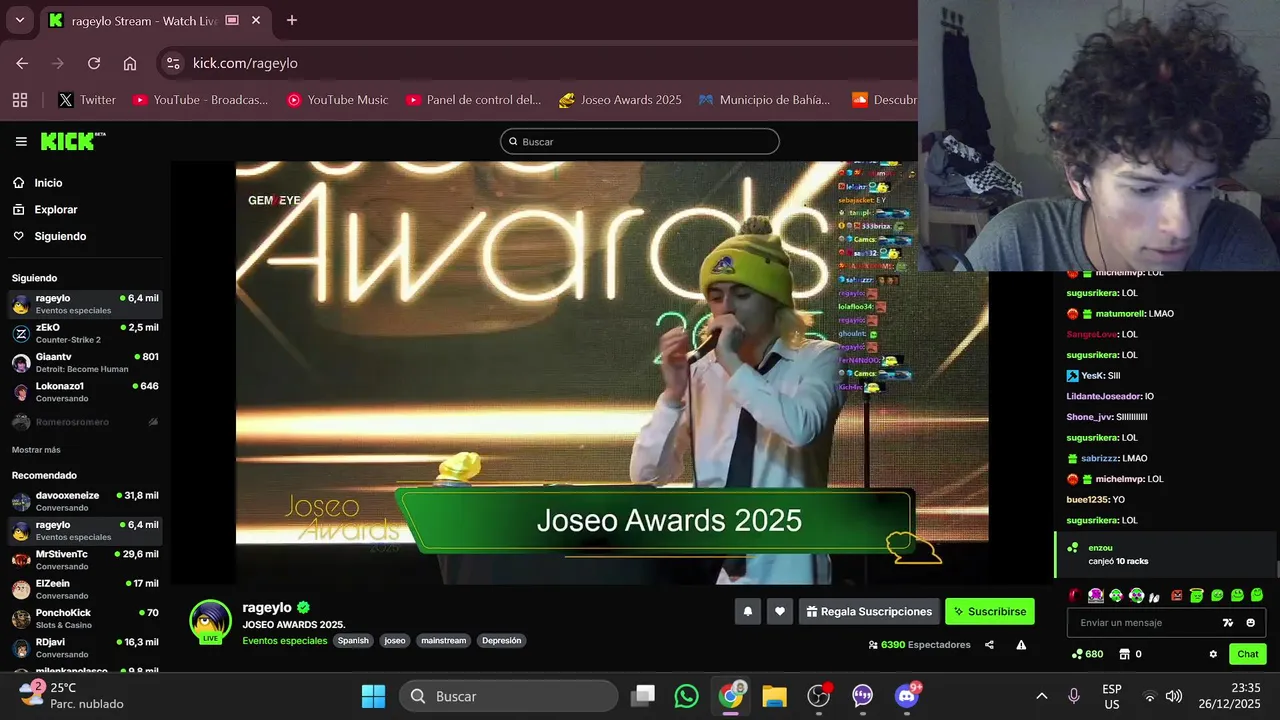Send message with the green Chat button
Image resolution: width=1280 pixels, height=720 pixels.
1248,654
